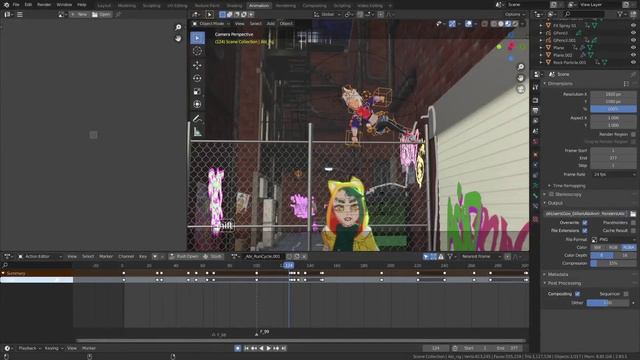Open the Scene properties tab icon
Viewport: 640px width, 360px height.
pos(536,131)
